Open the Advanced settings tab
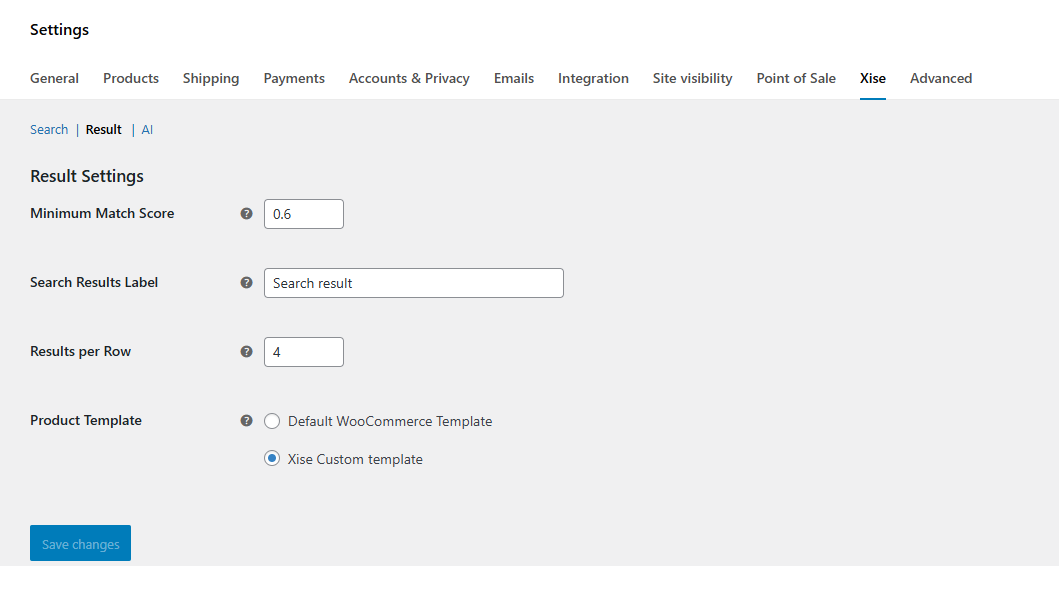 941,78
